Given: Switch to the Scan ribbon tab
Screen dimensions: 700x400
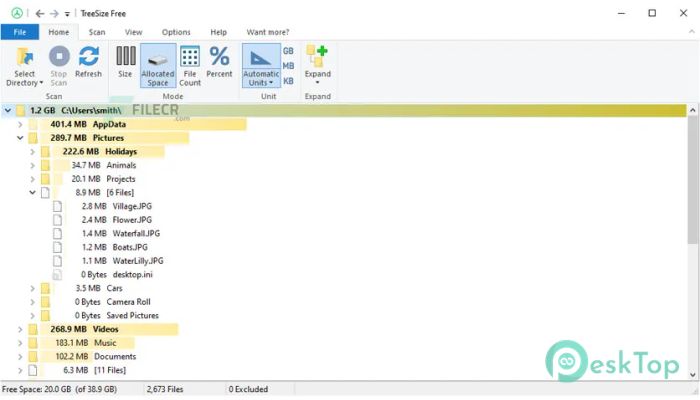Looking at the screenshot, I should [97, 32].
